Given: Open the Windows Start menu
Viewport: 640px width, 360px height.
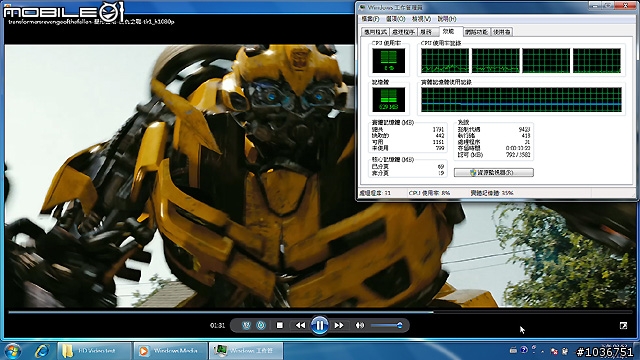Looking at the screenshot, I should (12, 351).
